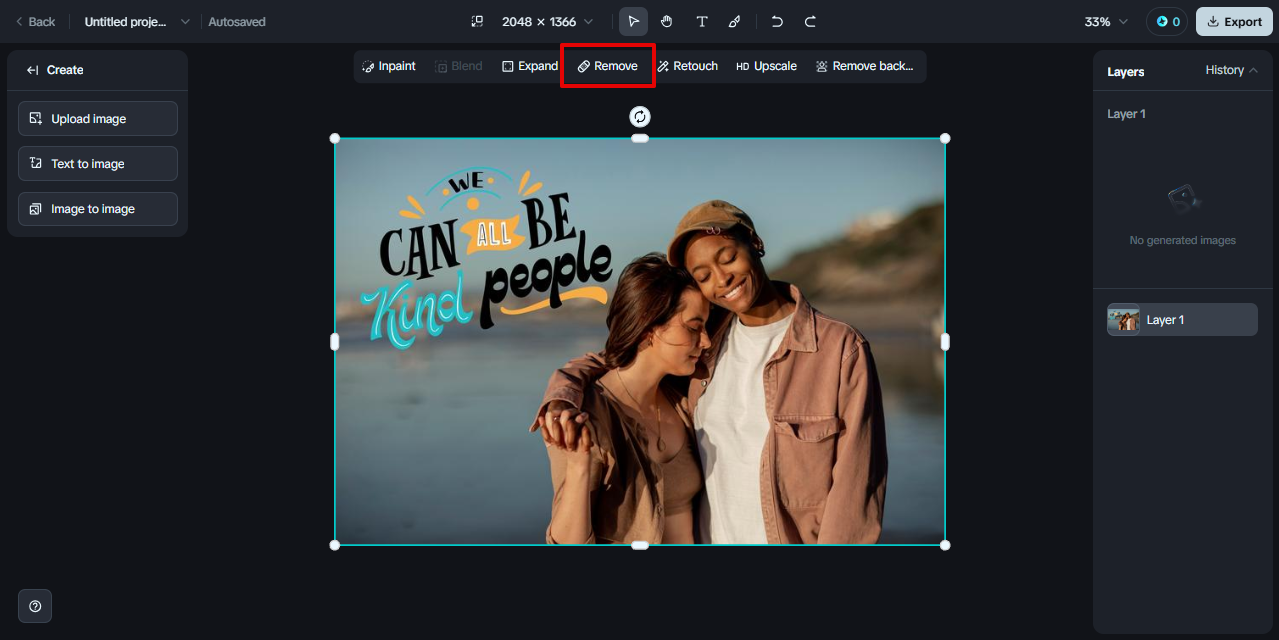1279x640 pixels.
Task: Choose the HD Upscale tool
Action: point(767,66)
